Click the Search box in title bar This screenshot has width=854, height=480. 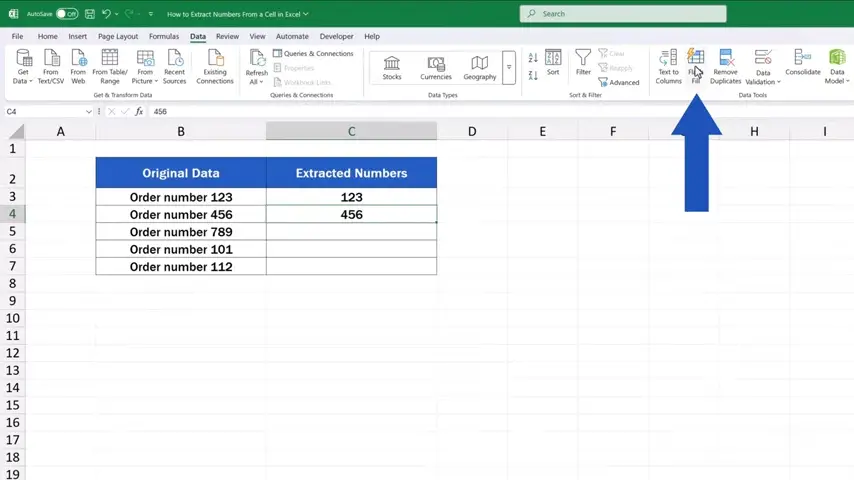point(623,14)
